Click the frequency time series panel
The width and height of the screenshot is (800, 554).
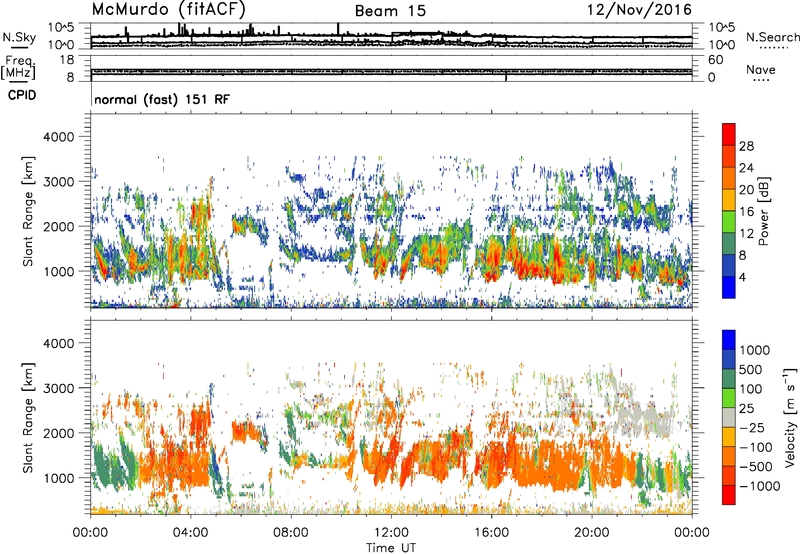tap(391, 68)
